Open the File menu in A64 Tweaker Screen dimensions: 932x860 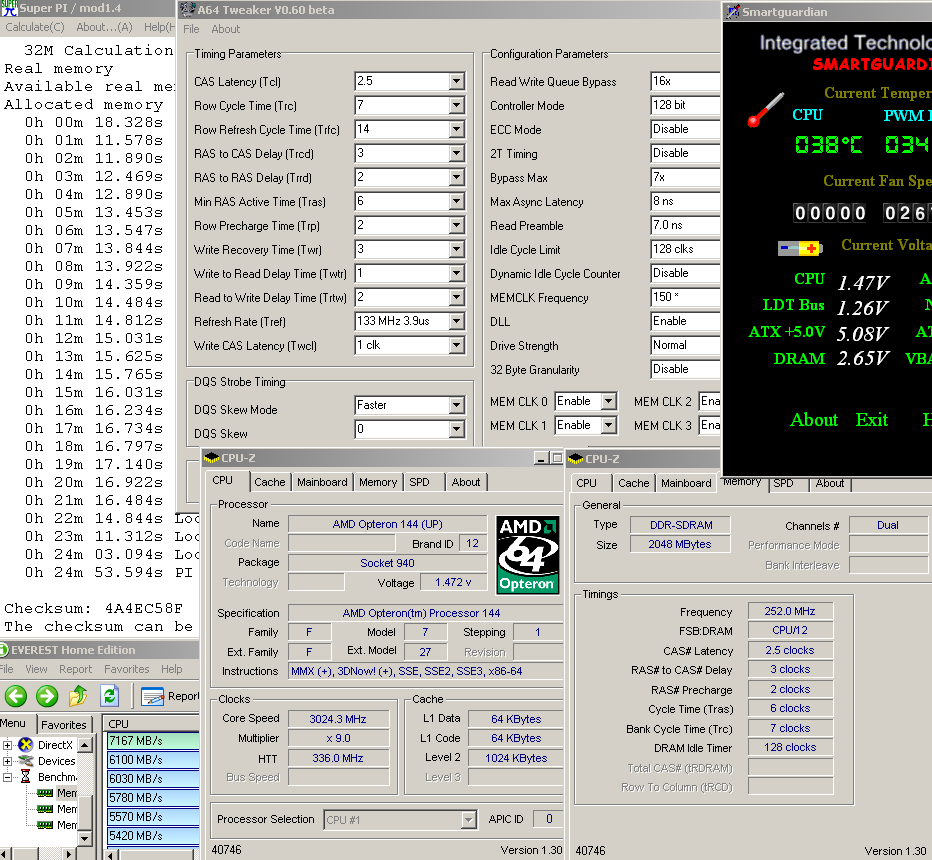(191, 30)
